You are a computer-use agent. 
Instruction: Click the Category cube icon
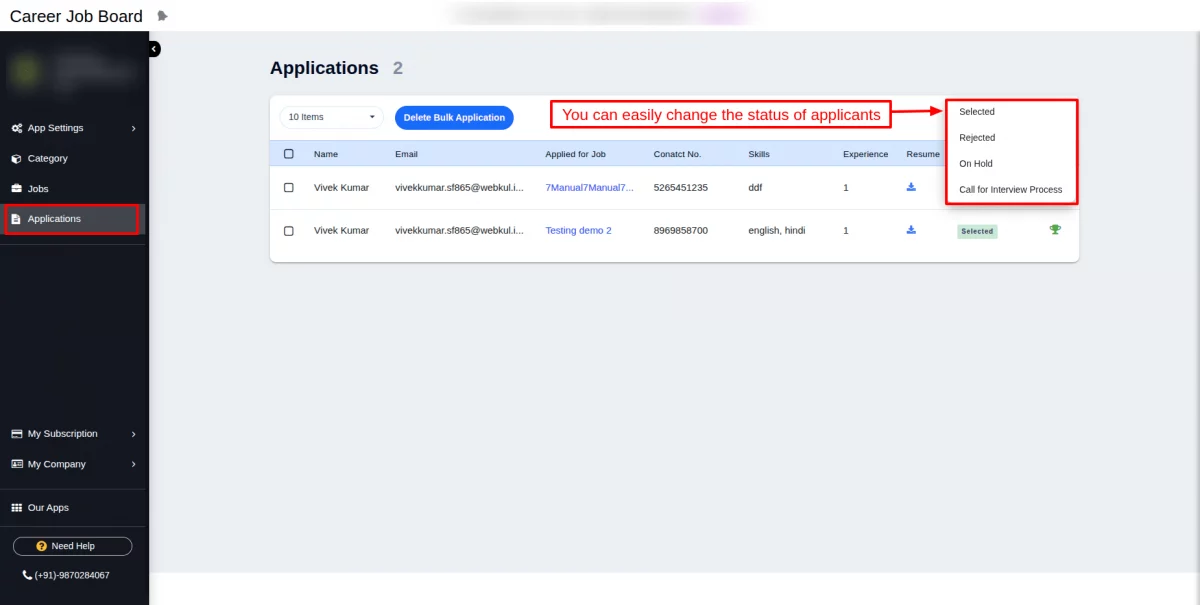click(x=17, y=158)
